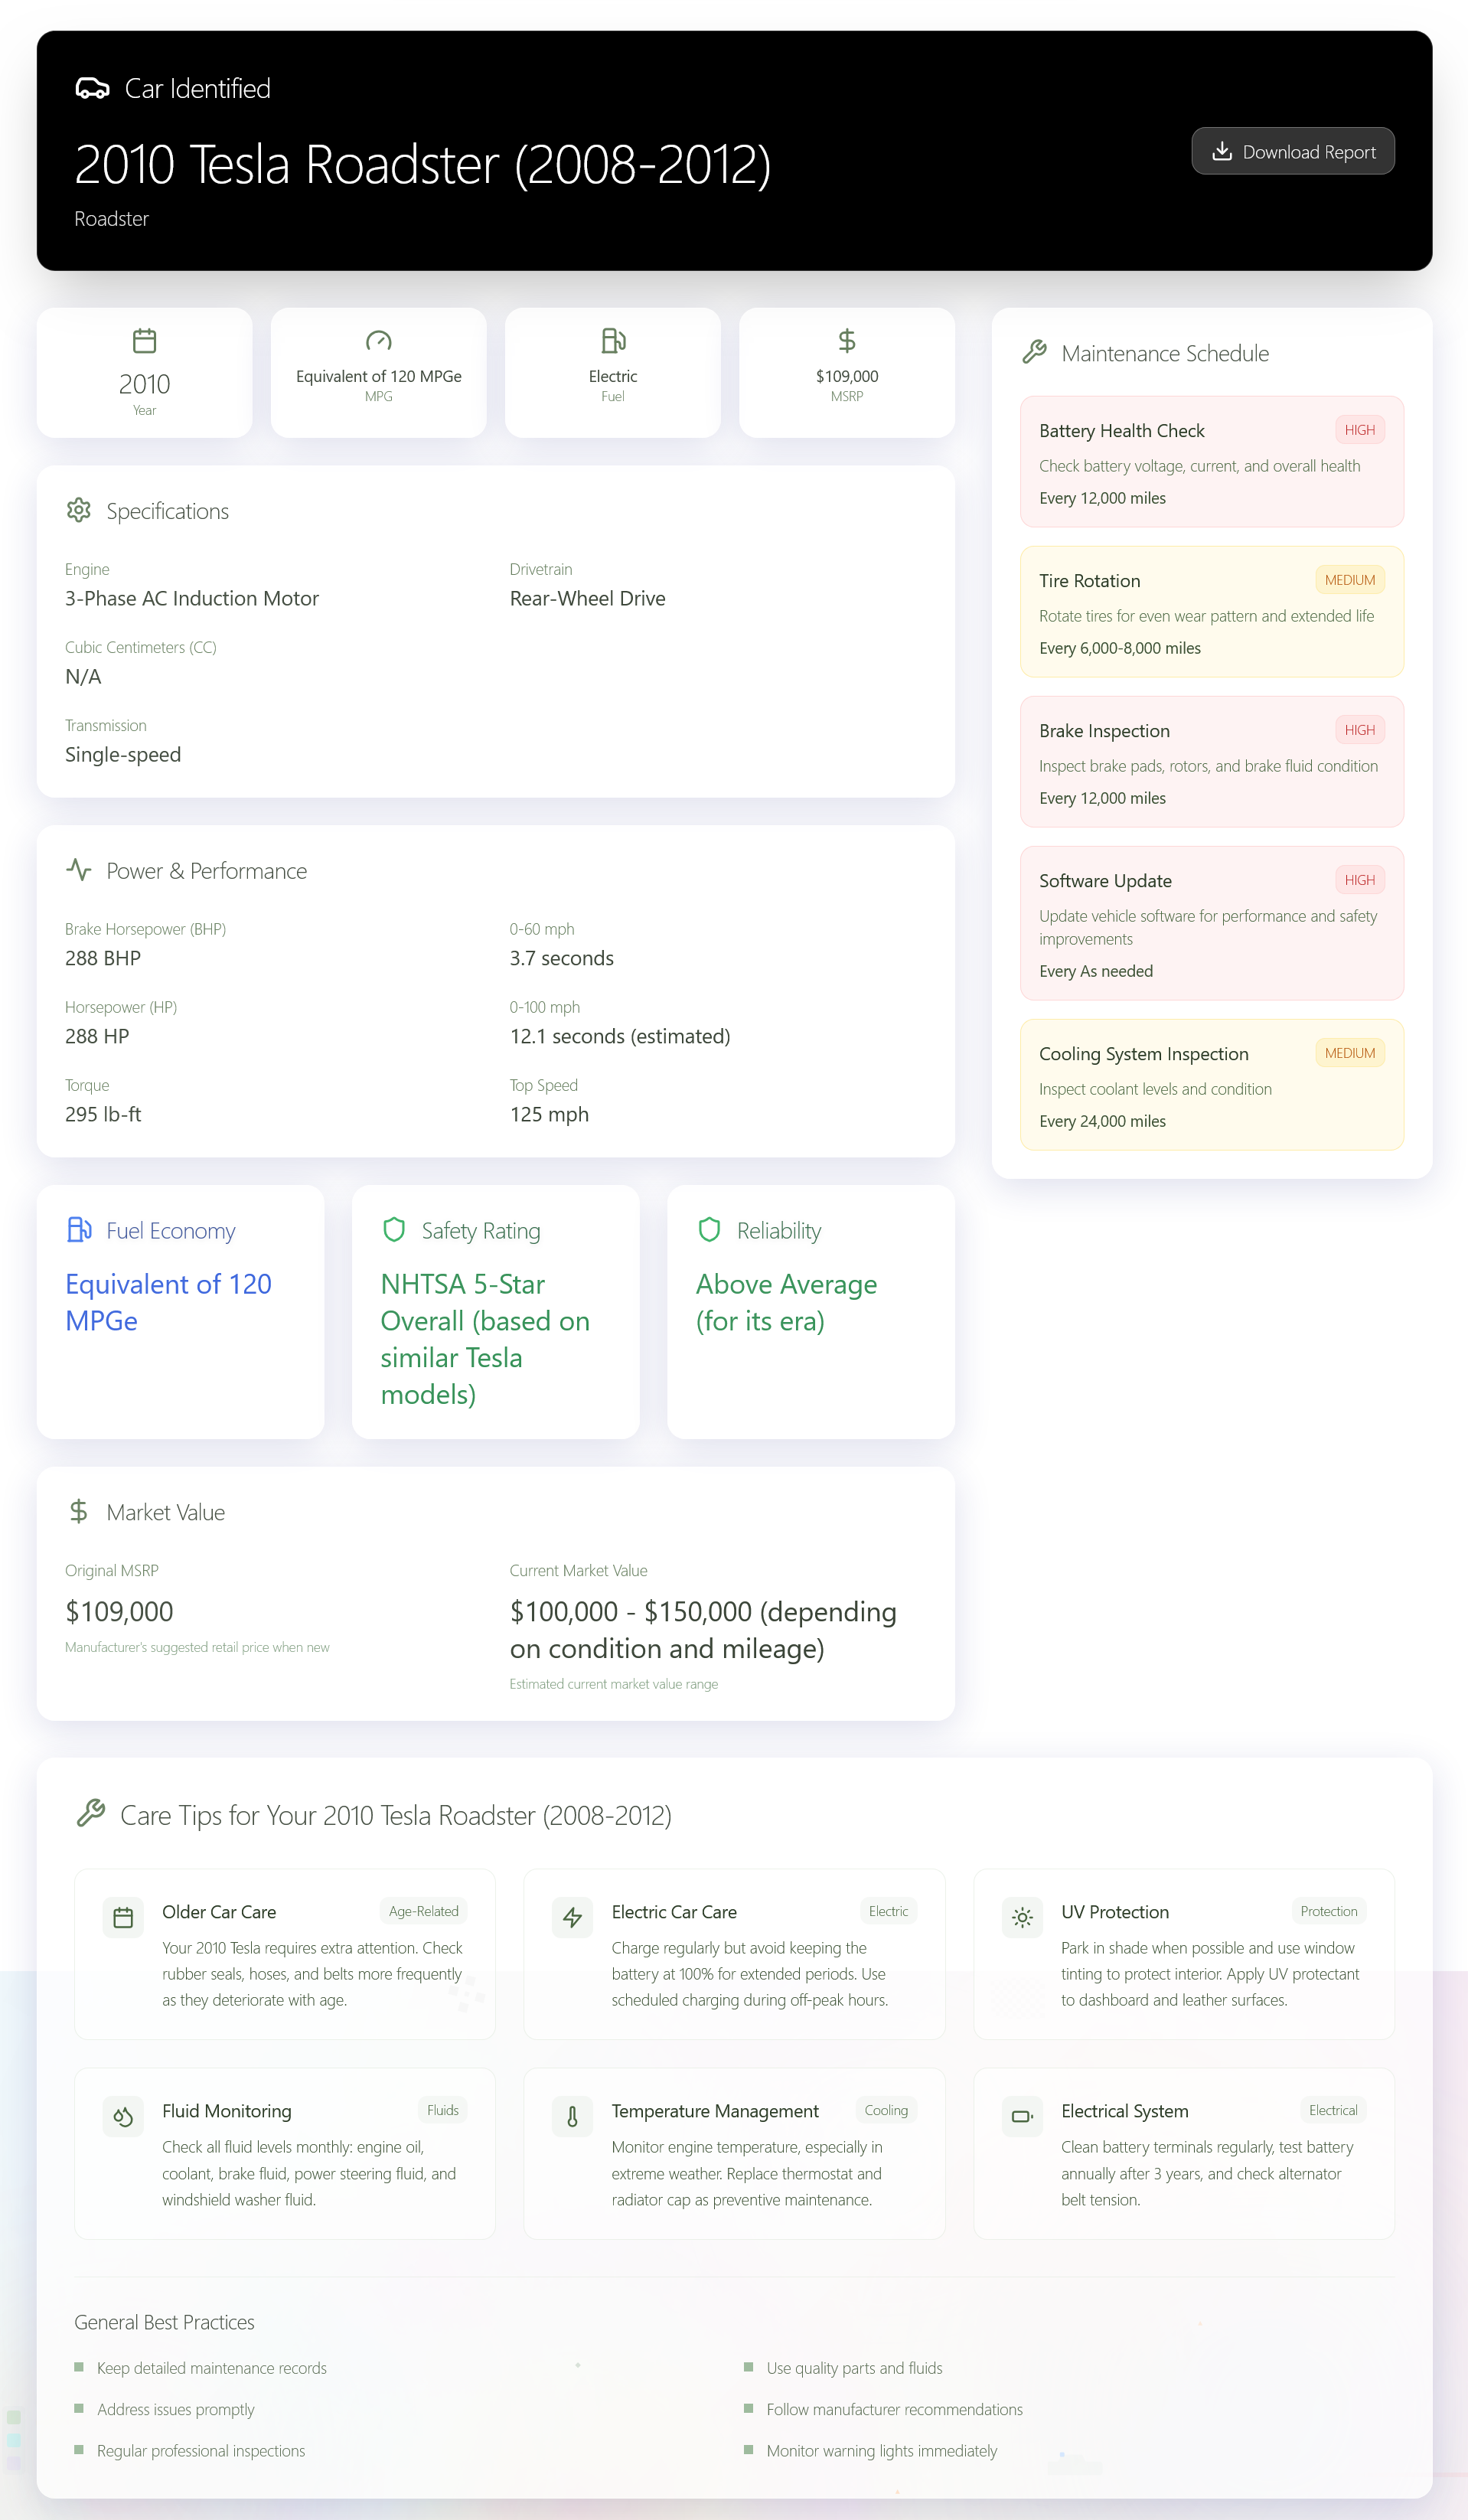Click the HIGH badge on Software Update
Image resolution: width=1468 pixels, height=2520 pixels.
pyautogui.click(x=1359, y=880)
